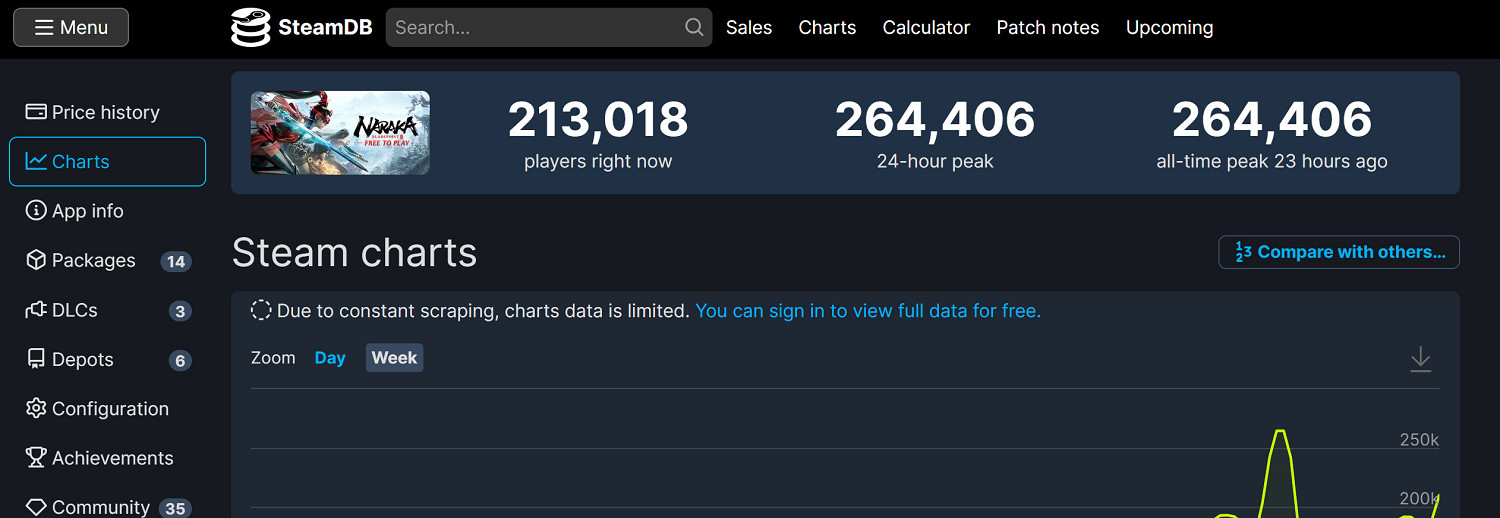Click the SteamDB logo icon
1500x518 pixels.
(250, 28)
